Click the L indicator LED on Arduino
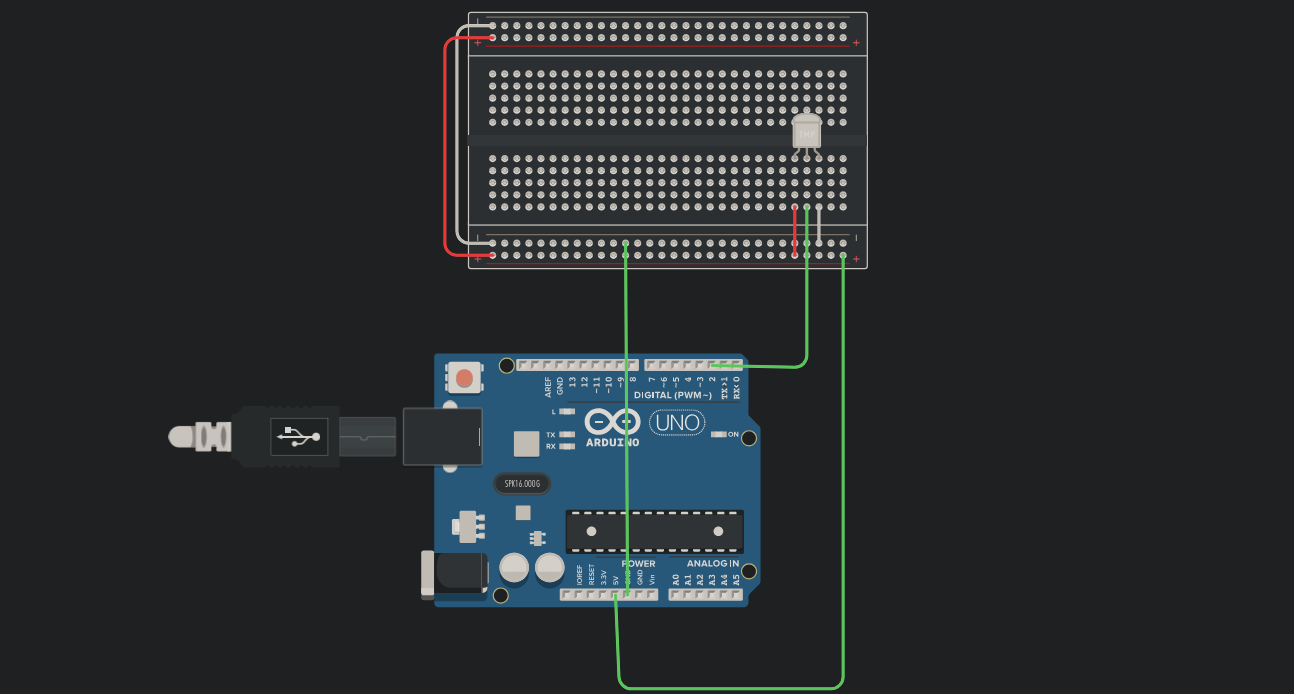 (x=568, y=412)
